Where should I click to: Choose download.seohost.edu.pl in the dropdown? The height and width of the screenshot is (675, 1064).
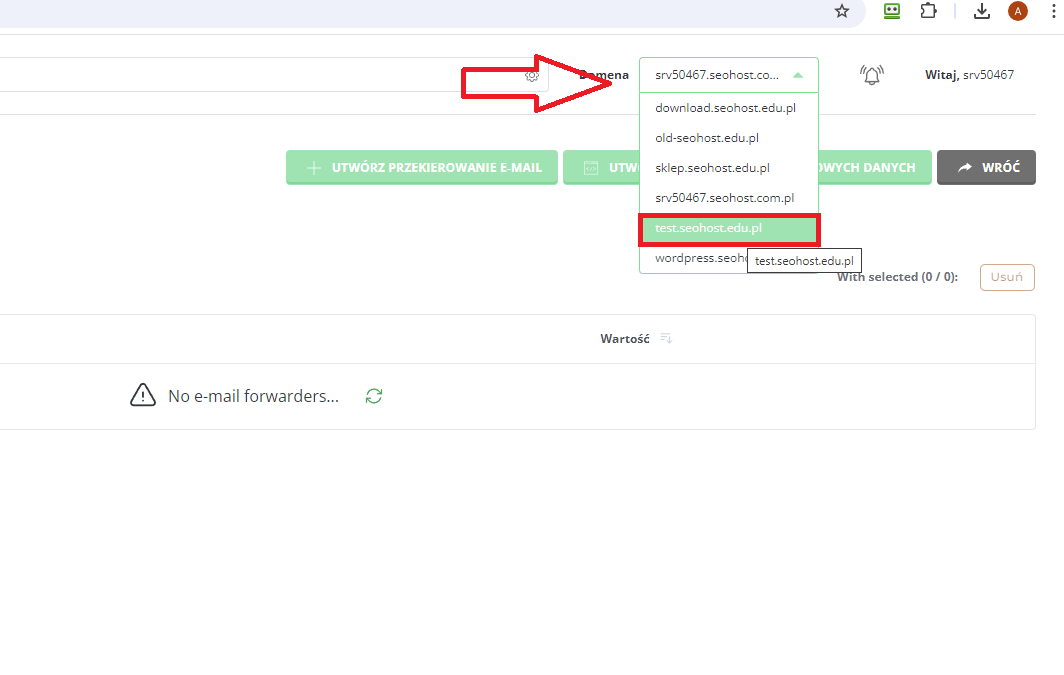coord(725,108)
